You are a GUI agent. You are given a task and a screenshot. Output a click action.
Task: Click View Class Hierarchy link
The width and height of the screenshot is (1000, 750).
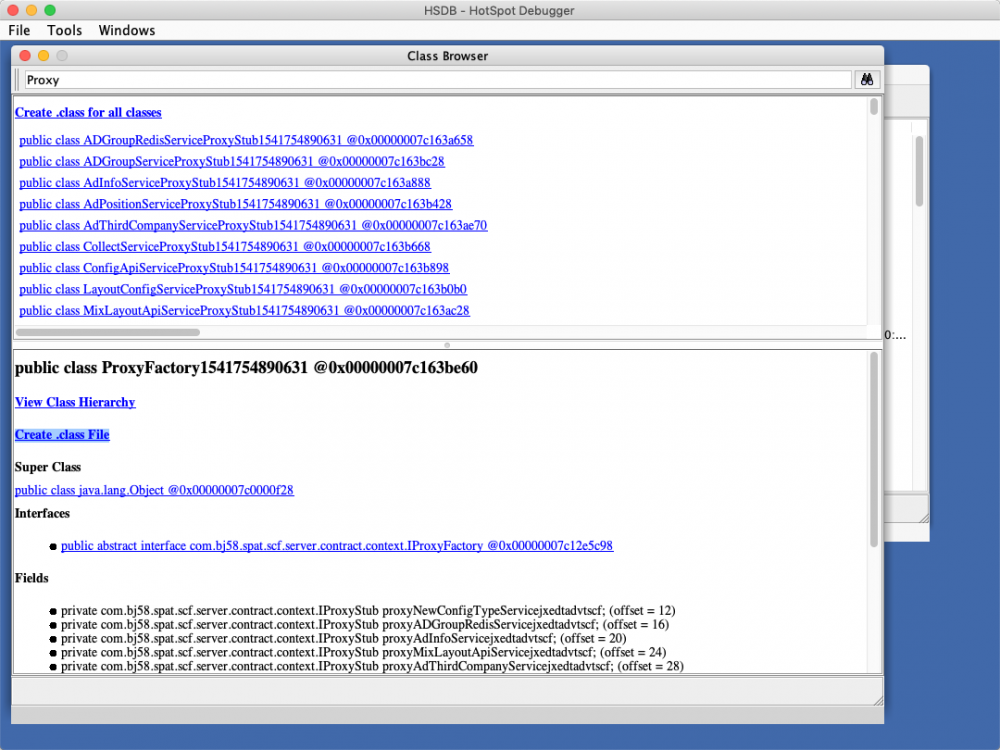tap(75, 402)
